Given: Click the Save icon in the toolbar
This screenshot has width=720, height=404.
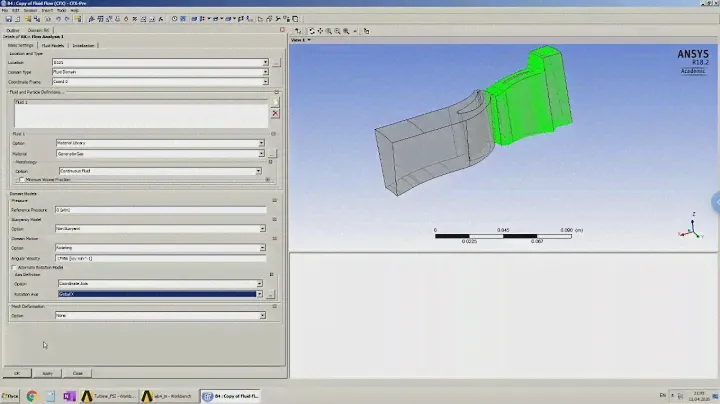Looking at the screenshot, I should (11, 20).
